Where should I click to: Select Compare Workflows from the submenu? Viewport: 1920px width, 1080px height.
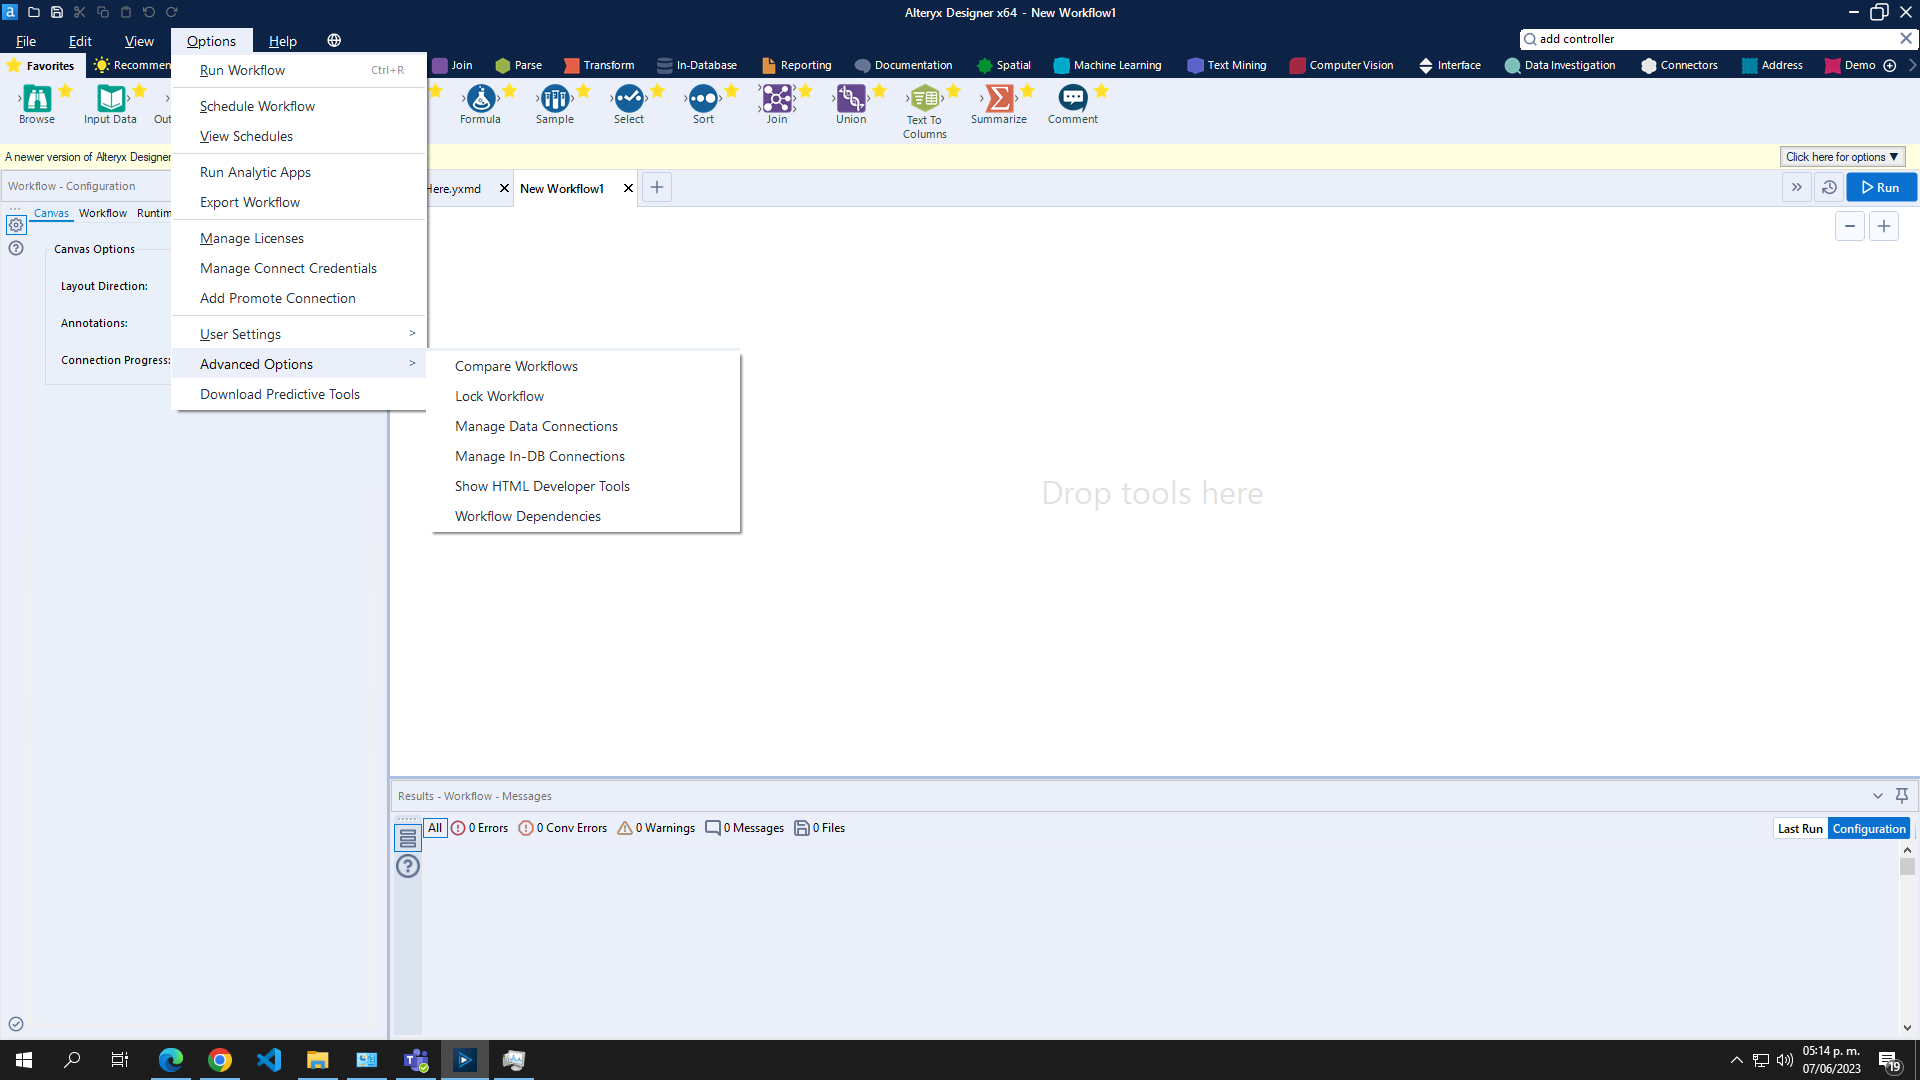coord(516,366)
